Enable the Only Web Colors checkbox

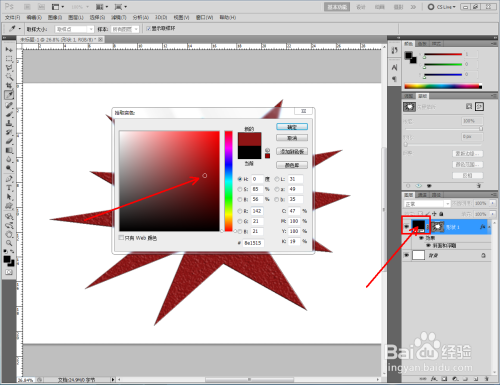pos(121,238)
